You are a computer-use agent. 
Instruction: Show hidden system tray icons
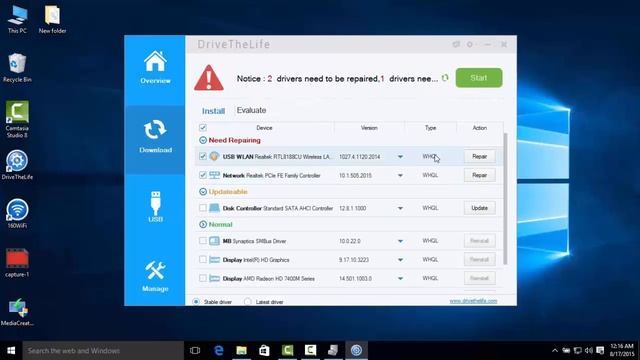[554, 350]
